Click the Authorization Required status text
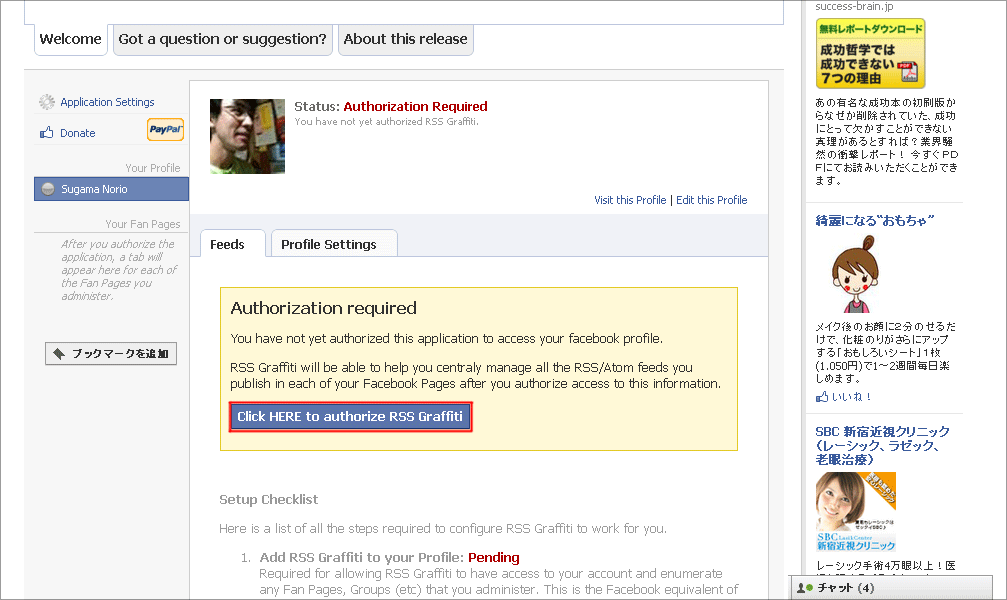This screenshot has width=1007, height=600. point(416,107)
